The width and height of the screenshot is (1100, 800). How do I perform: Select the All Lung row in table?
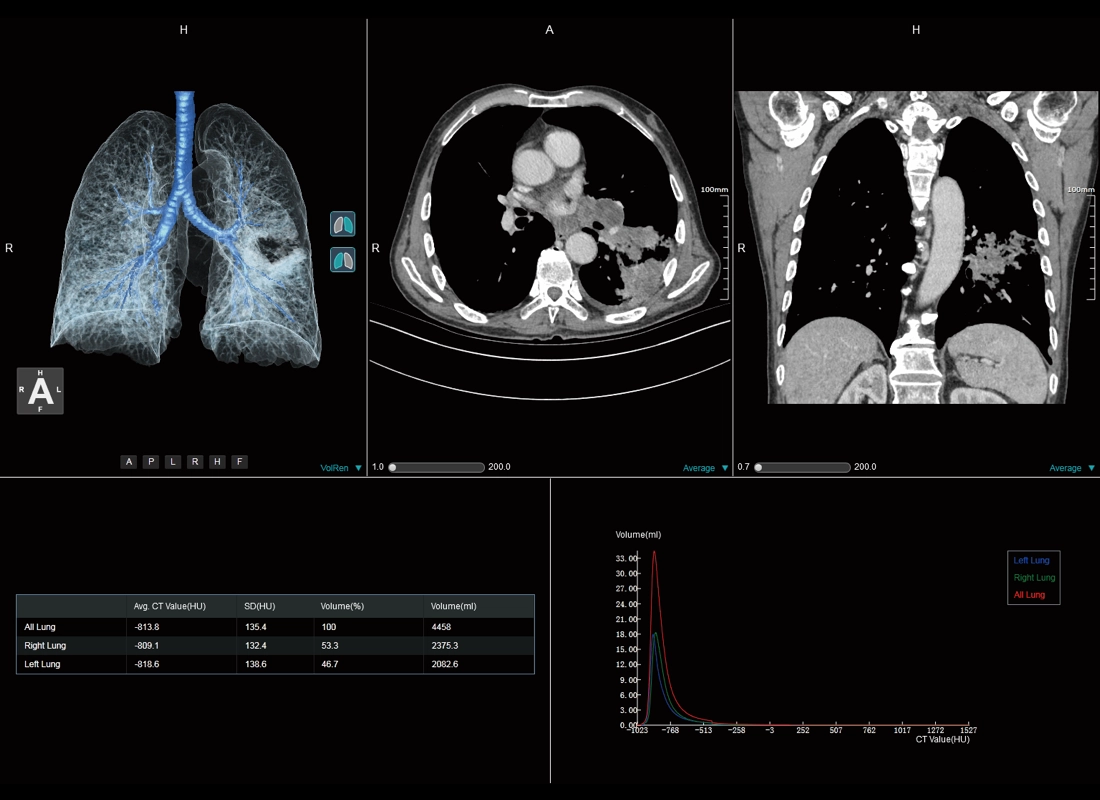(x=275, y=627)
